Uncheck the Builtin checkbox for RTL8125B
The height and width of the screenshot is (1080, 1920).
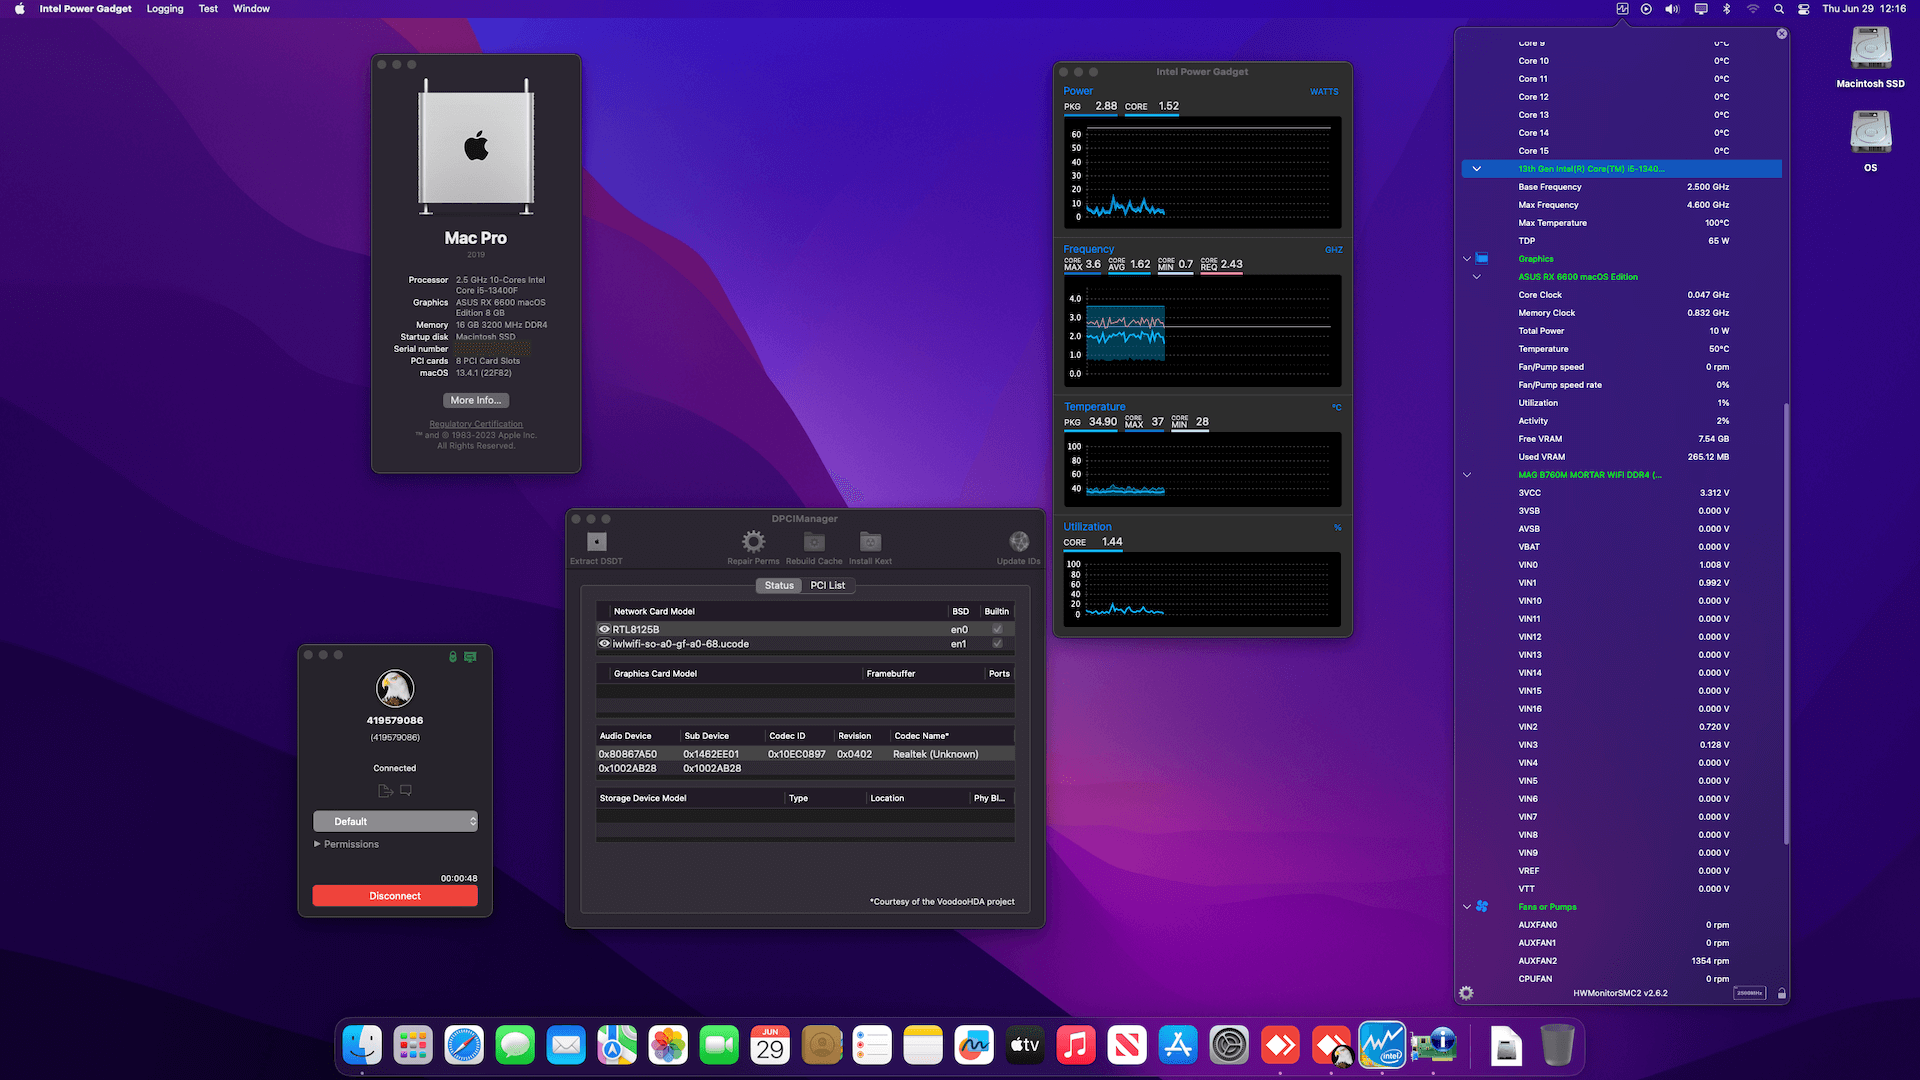click(996, 629)
